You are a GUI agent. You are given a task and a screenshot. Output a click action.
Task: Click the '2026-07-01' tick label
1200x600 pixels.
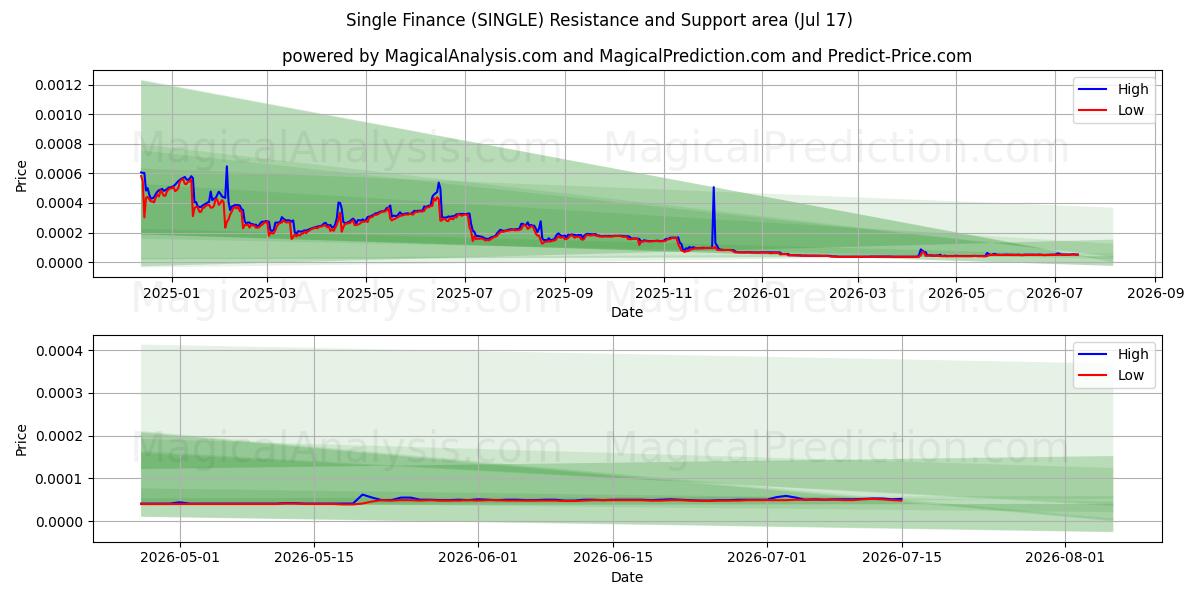tap(767, 559)
